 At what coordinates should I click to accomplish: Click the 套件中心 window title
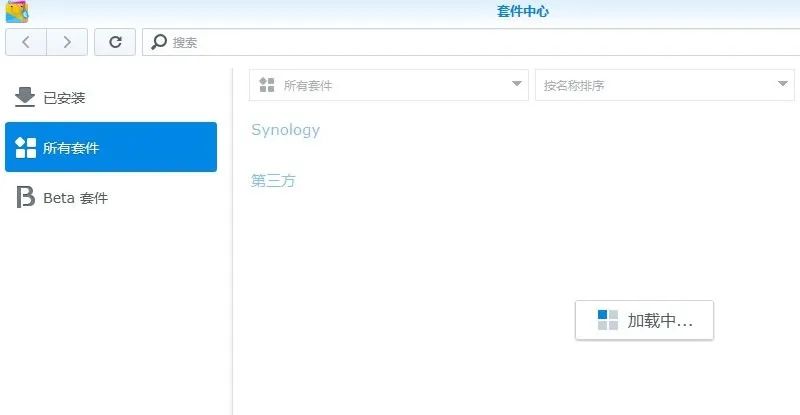pos(522,11)
